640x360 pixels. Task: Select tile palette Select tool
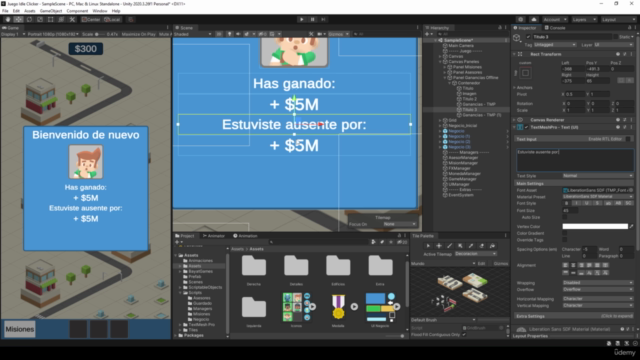[428, 246]
